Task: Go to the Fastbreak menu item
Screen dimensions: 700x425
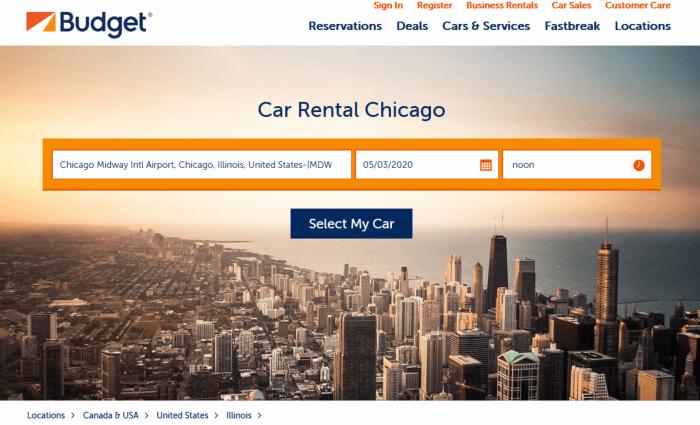Action: [572, 26]
